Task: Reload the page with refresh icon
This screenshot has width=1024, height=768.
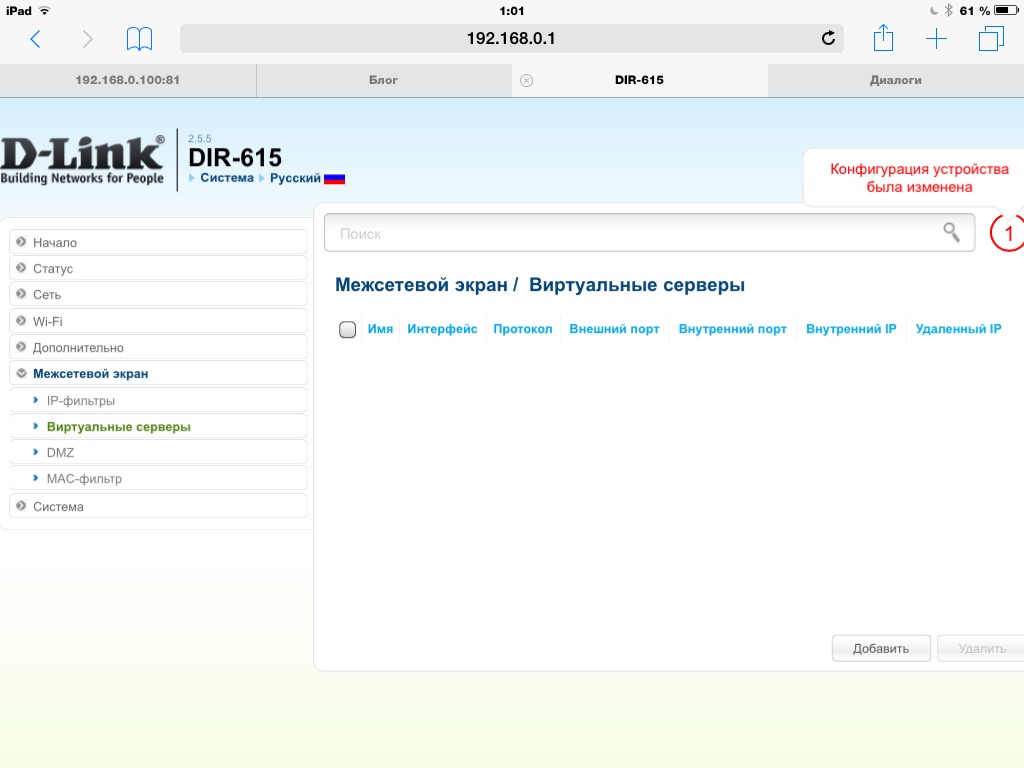Action: click(828, 39)
